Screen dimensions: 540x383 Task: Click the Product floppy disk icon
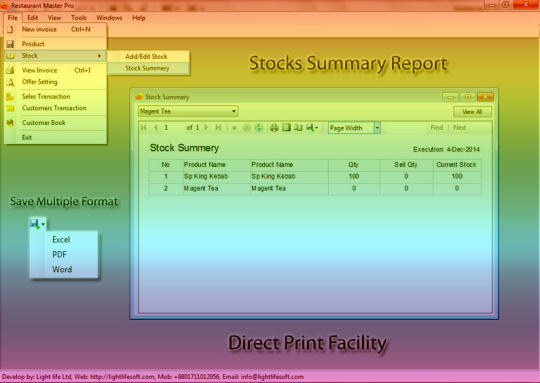coord(10,44)
